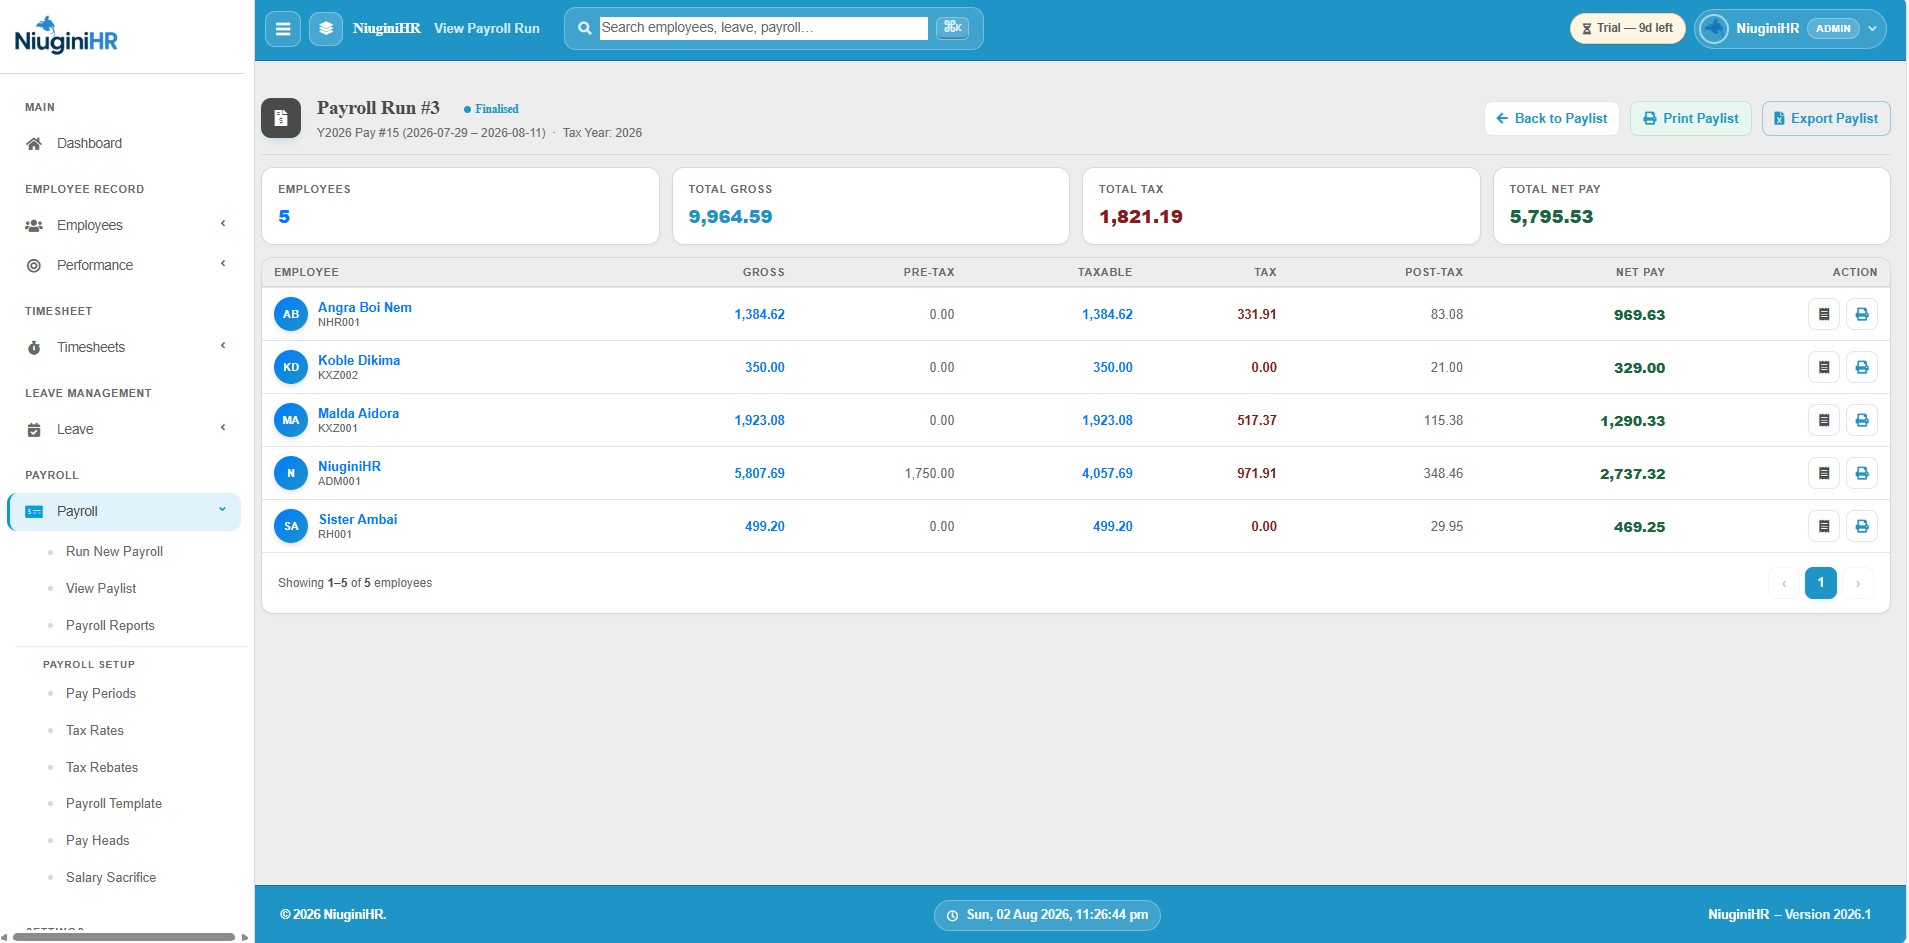Open Sister Ambai employee link
Screen dimensions: 1909x943
click(x=358, y=519)
